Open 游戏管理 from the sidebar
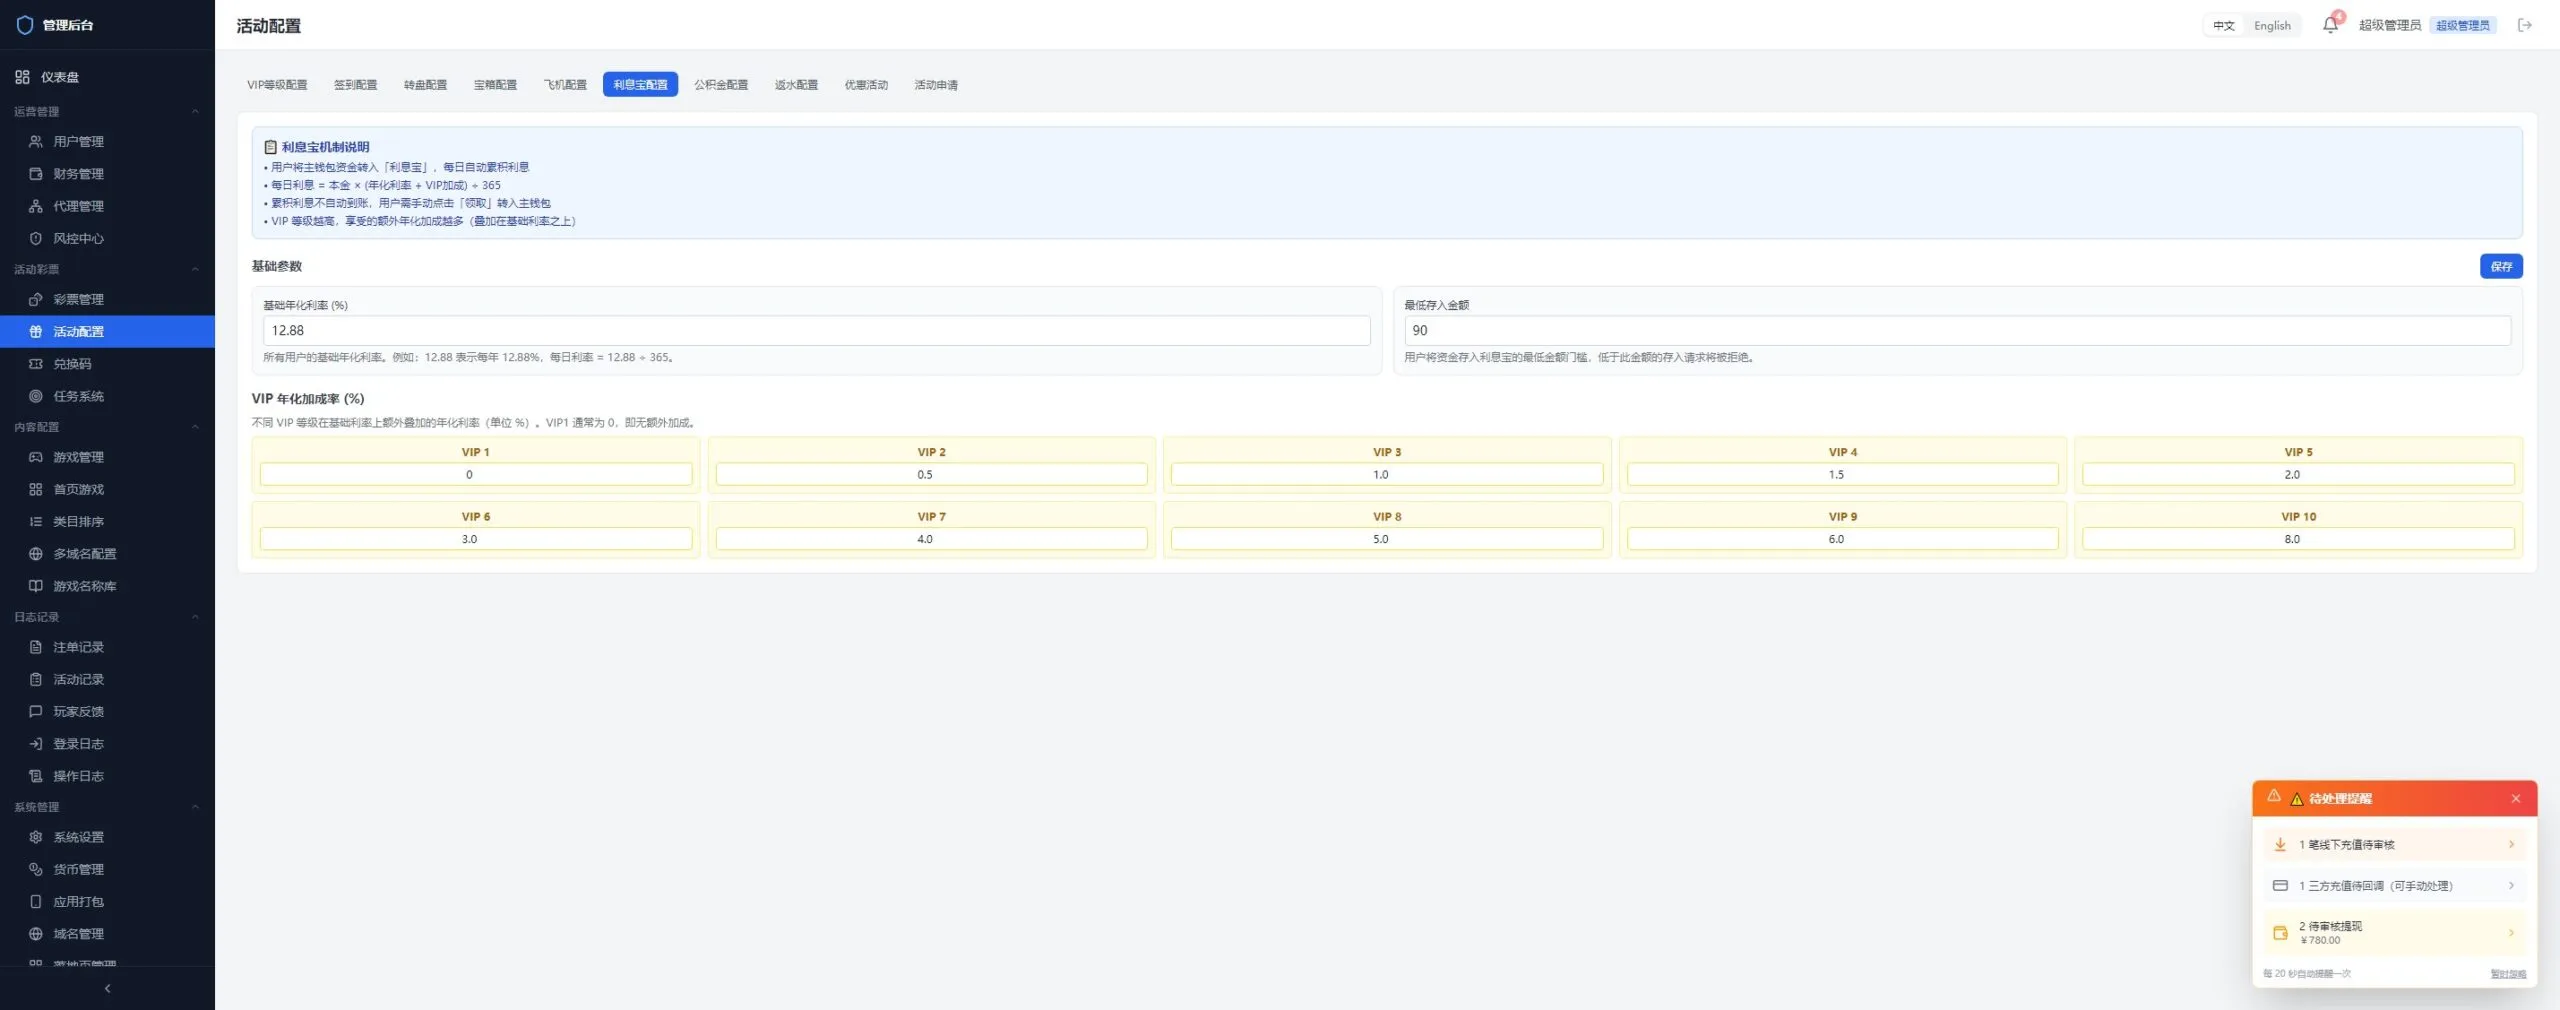The image size is (2560, 1010). coord(107,457)
